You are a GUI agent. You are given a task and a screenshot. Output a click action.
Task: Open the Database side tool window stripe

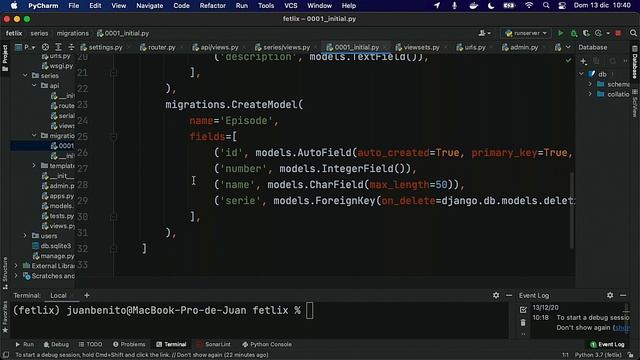coord(635,62)
